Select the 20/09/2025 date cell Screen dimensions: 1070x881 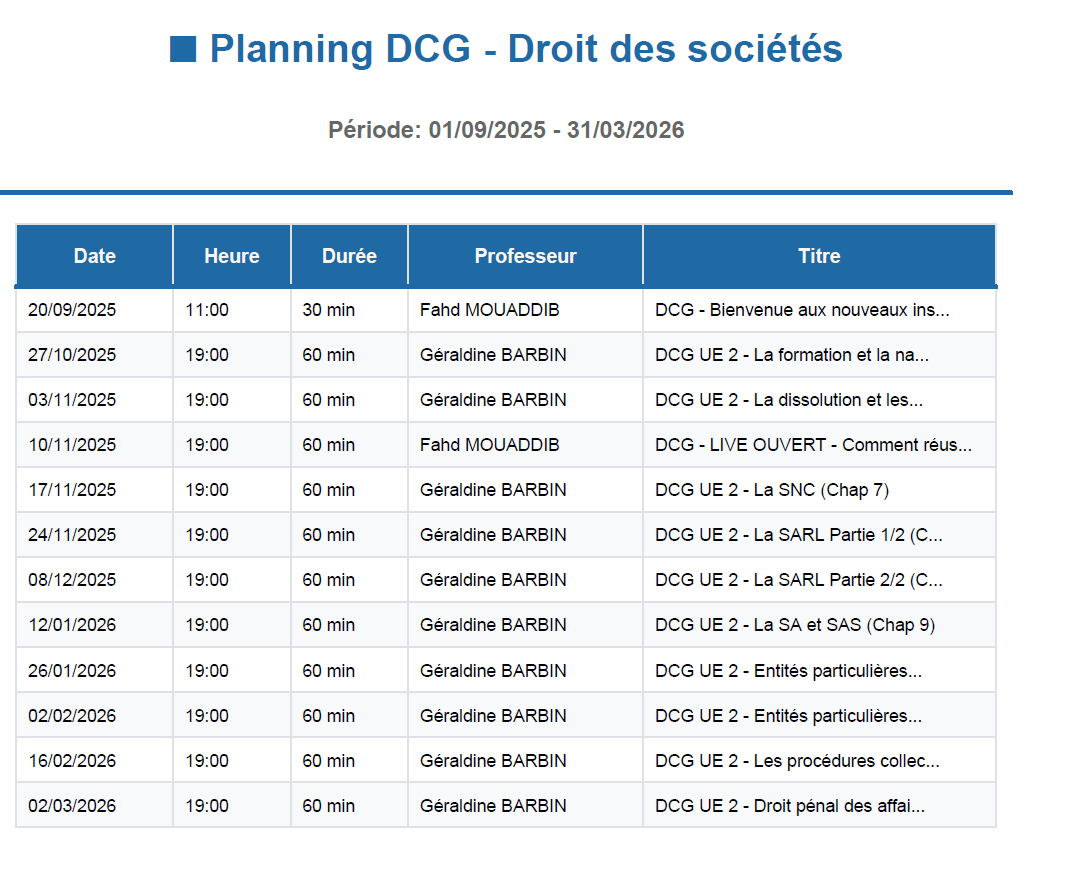click(72, 310)
